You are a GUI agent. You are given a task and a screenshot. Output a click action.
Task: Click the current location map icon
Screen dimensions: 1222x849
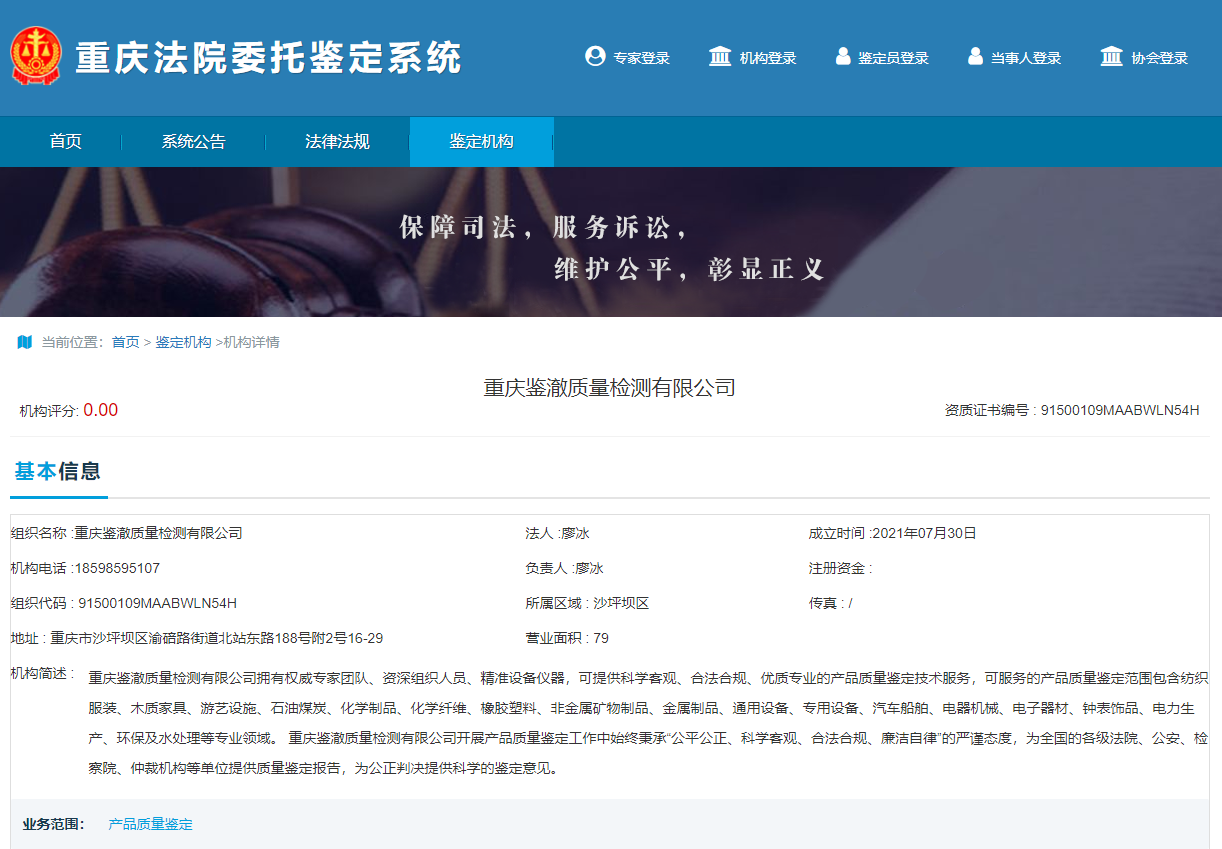pos(25,342)
